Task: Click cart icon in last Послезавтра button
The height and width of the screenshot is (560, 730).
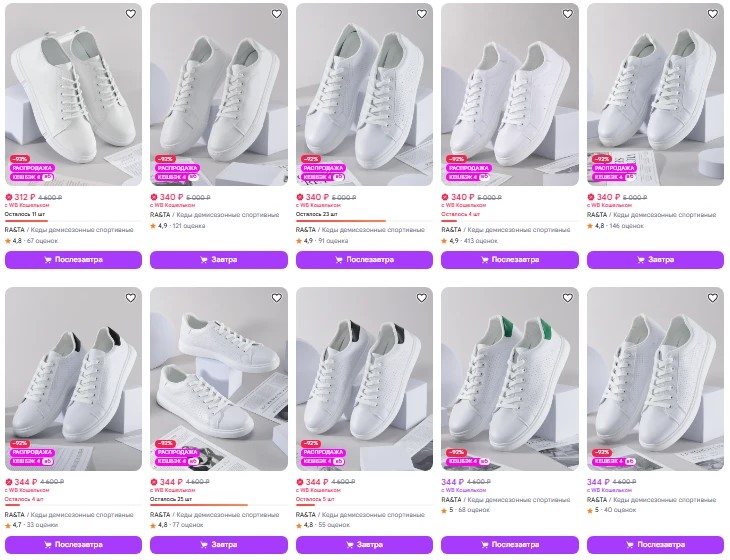Action: click(630, 545)
